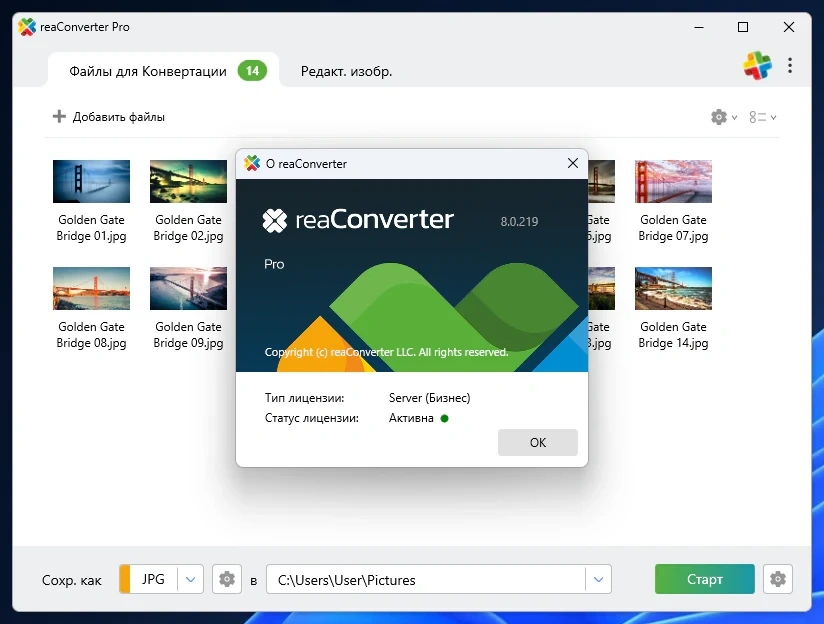Click the Golden Gate Bridge 14.jpg file name
824x624 pixels.
tap(673, 334)
